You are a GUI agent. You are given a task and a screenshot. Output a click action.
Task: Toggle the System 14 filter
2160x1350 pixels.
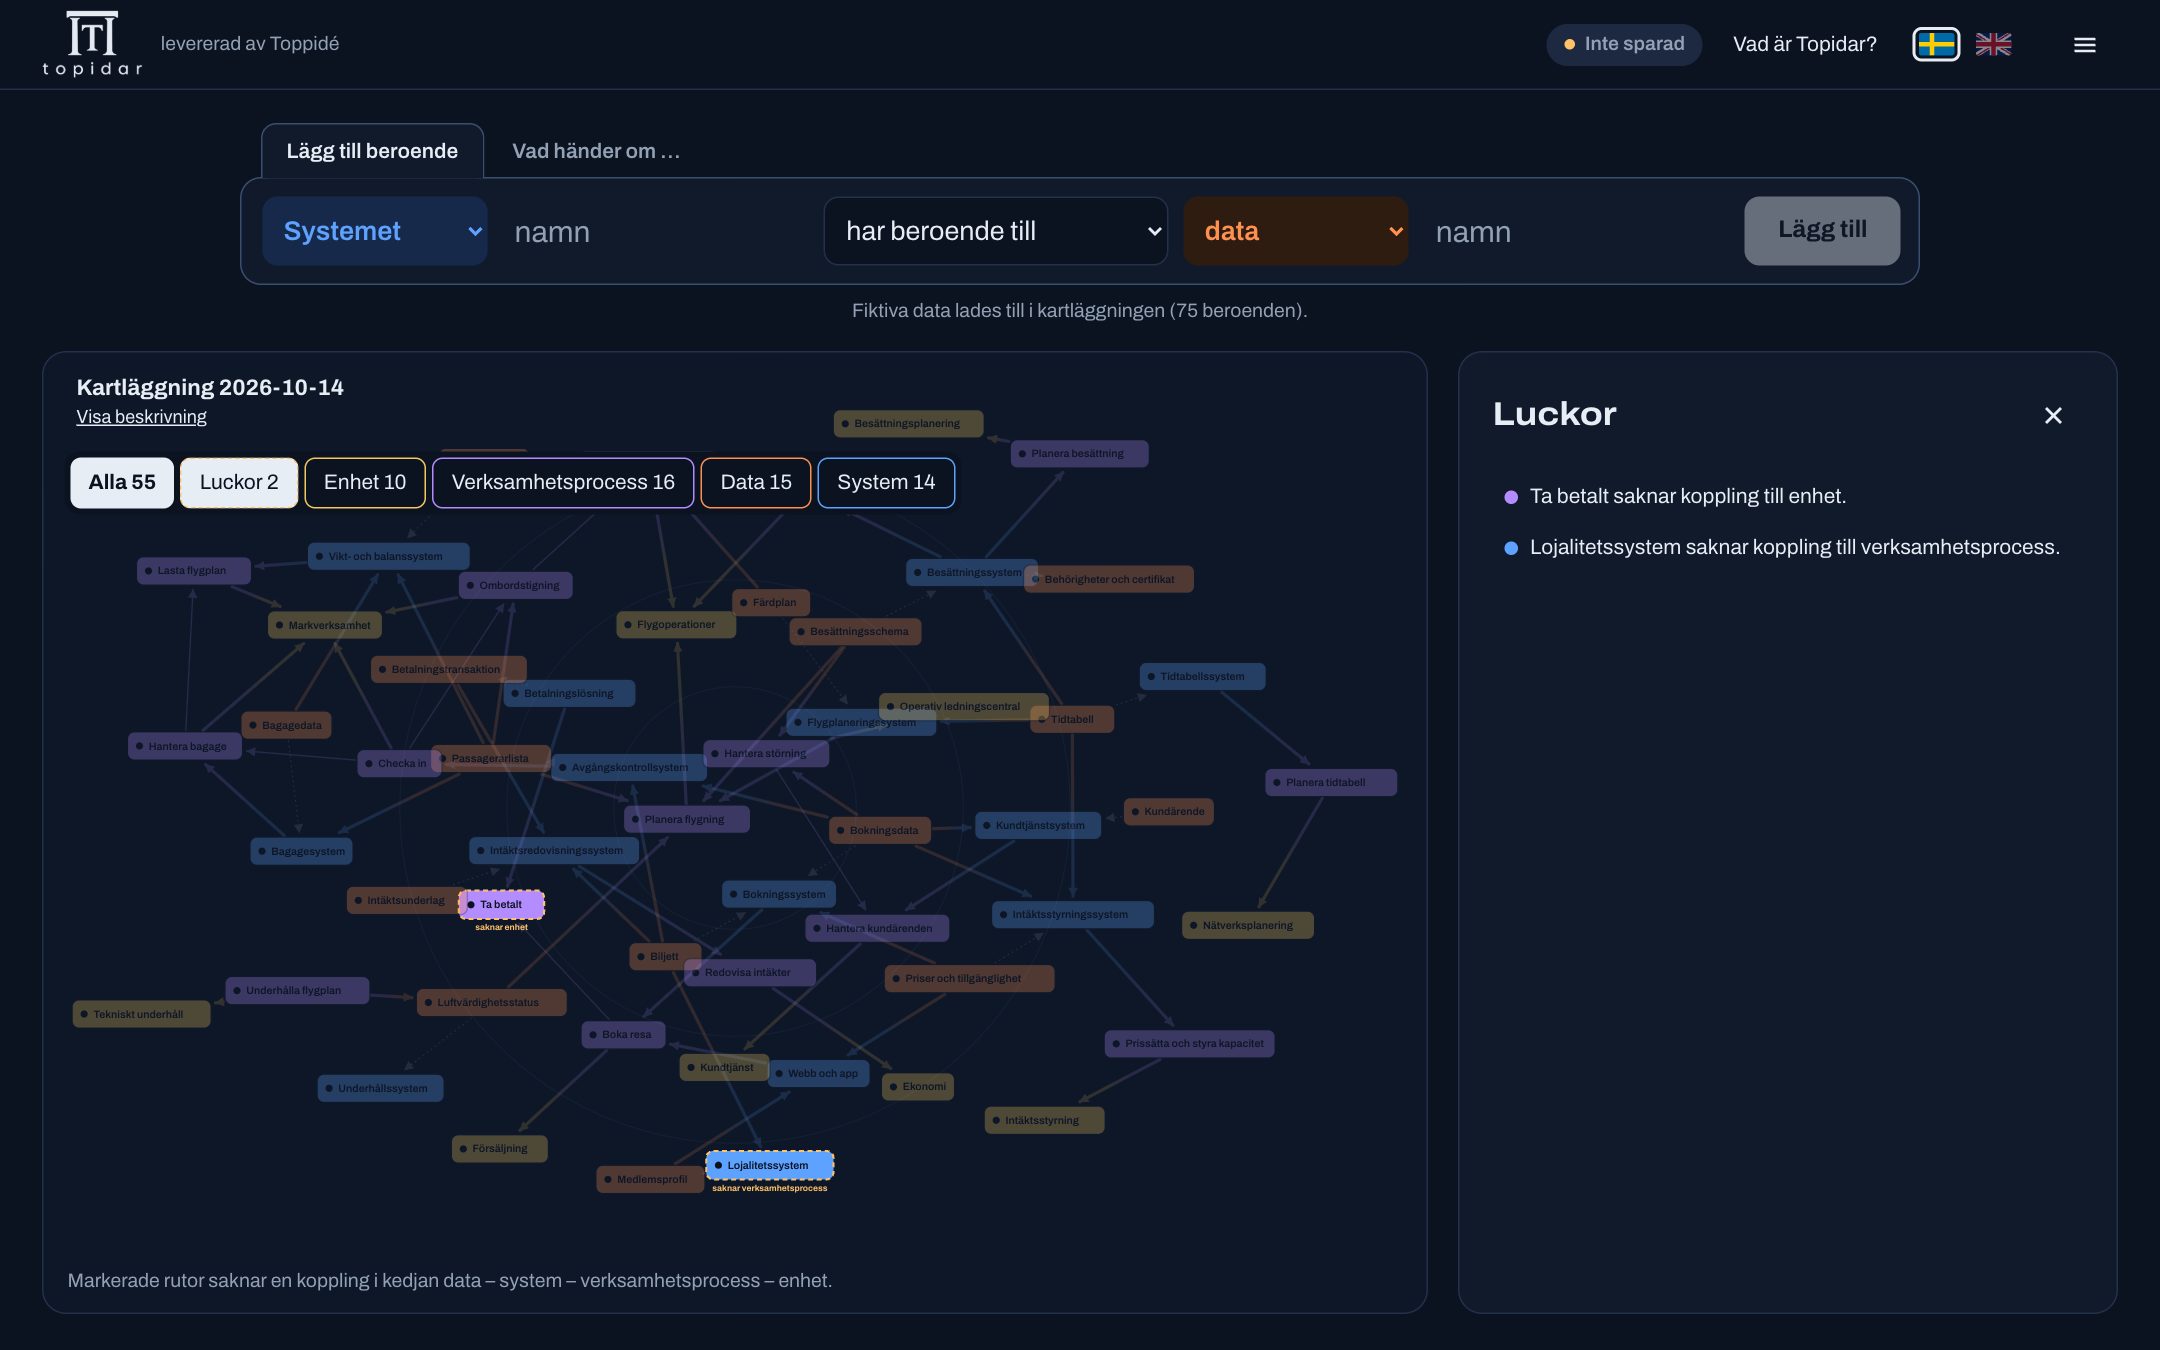coord(886,483)
